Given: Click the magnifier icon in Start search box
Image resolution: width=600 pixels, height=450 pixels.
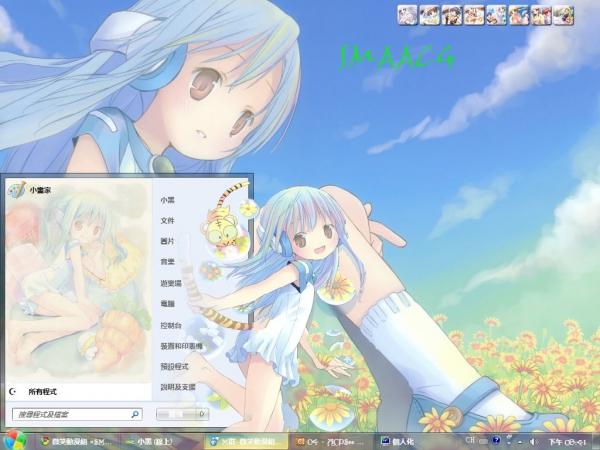Looking at the screenshot, I should tap(135, 414).
